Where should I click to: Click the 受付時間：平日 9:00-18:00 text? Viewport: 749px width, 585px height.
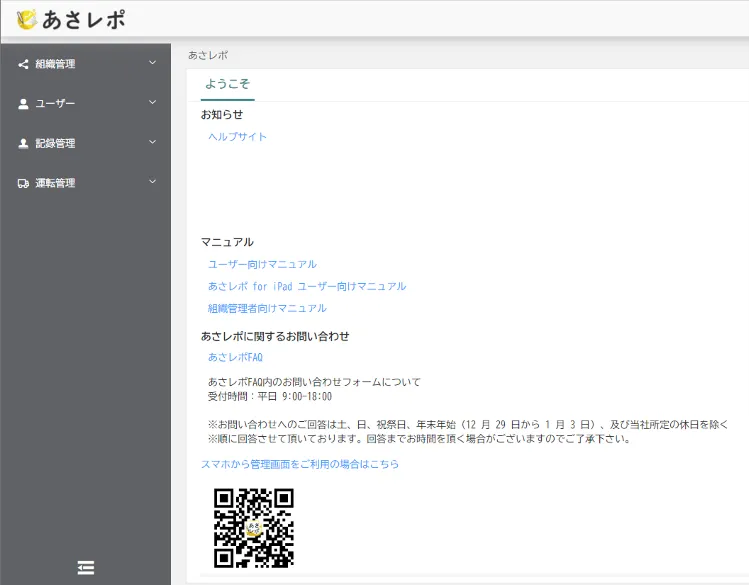click(x=270, y=396)
